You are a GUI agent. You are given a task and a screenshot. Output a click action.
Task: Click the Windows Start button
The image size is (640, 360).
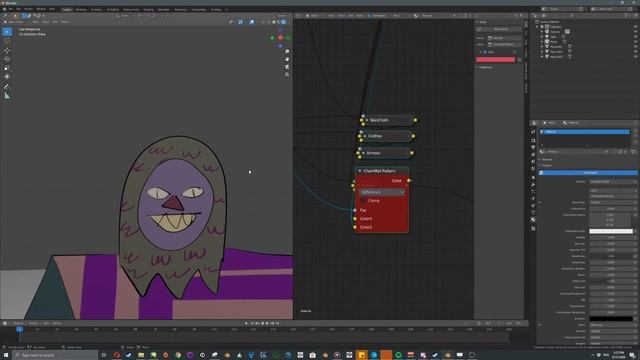tap(6, 355)
